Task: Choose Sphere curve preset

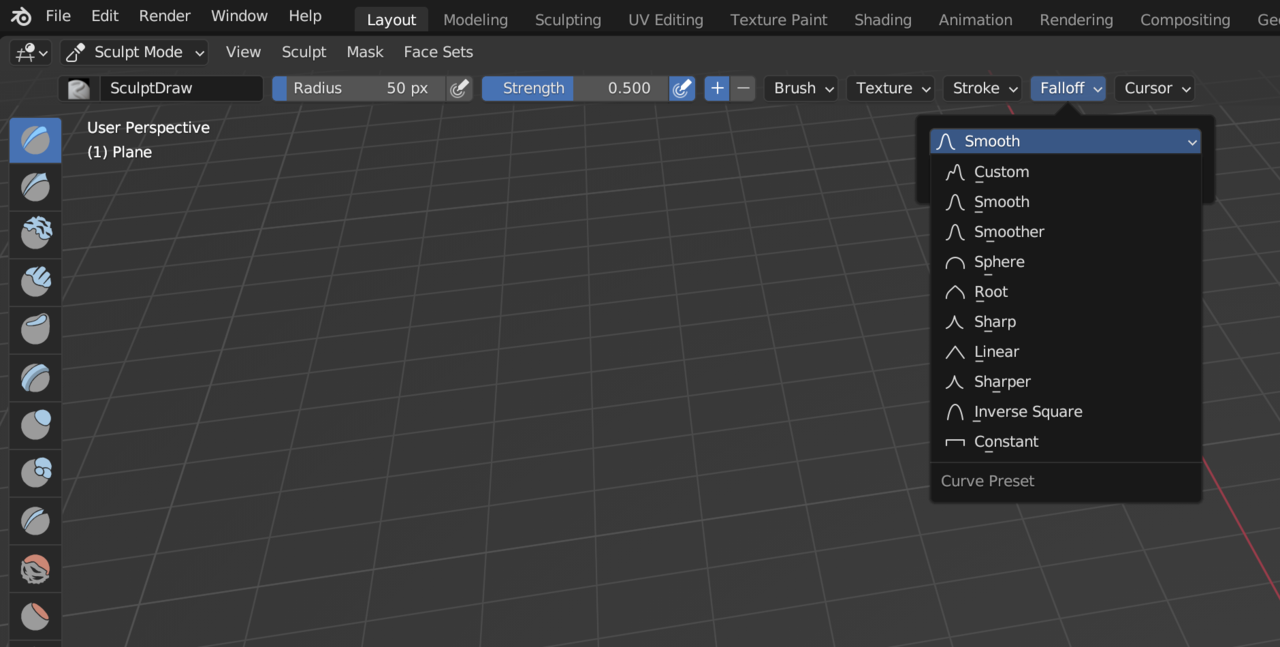Action: [x=1066, y=262]
